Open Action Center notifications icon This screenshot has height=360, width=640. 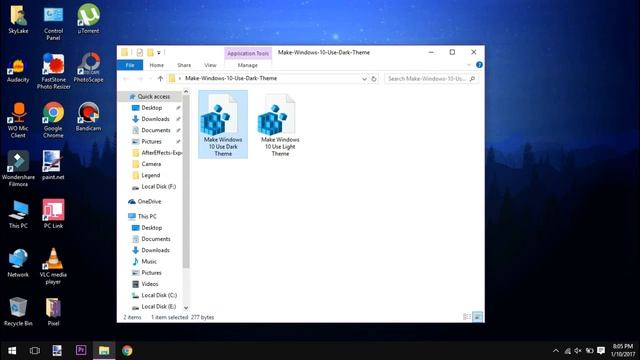click(x=601, y=350)
